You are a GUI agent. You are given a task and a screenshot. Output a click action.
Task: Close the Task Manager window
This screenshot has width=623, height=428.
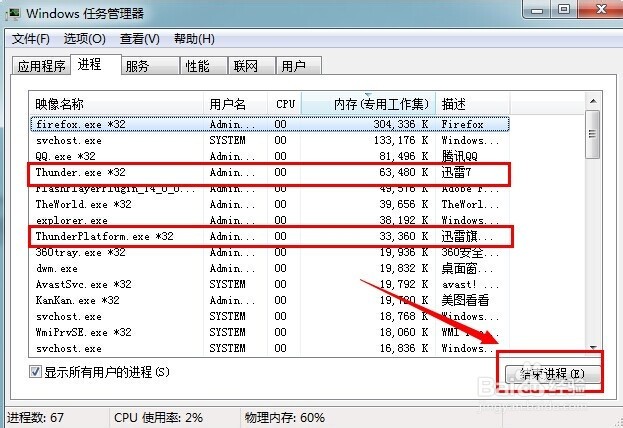coord(601,10)
